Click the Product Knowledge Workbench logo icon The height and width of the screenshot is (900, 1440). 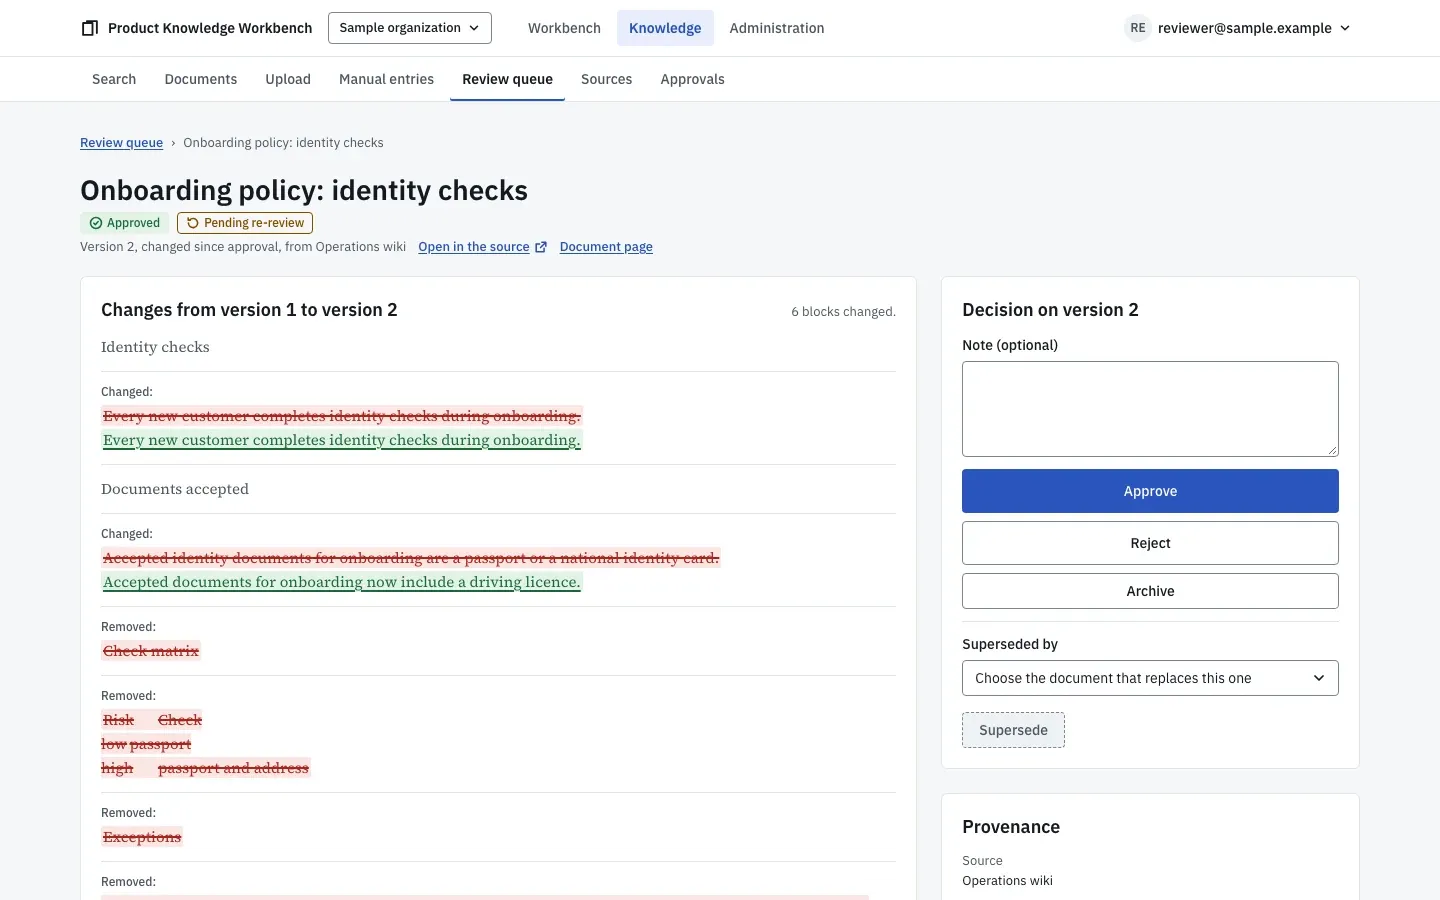point(89,28)
